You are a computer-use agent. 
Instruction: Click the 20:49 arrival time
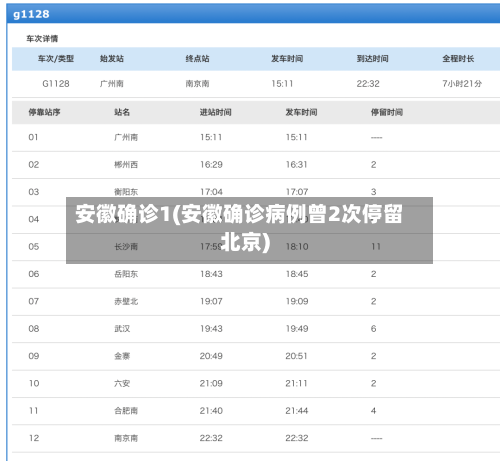(211, 356)
